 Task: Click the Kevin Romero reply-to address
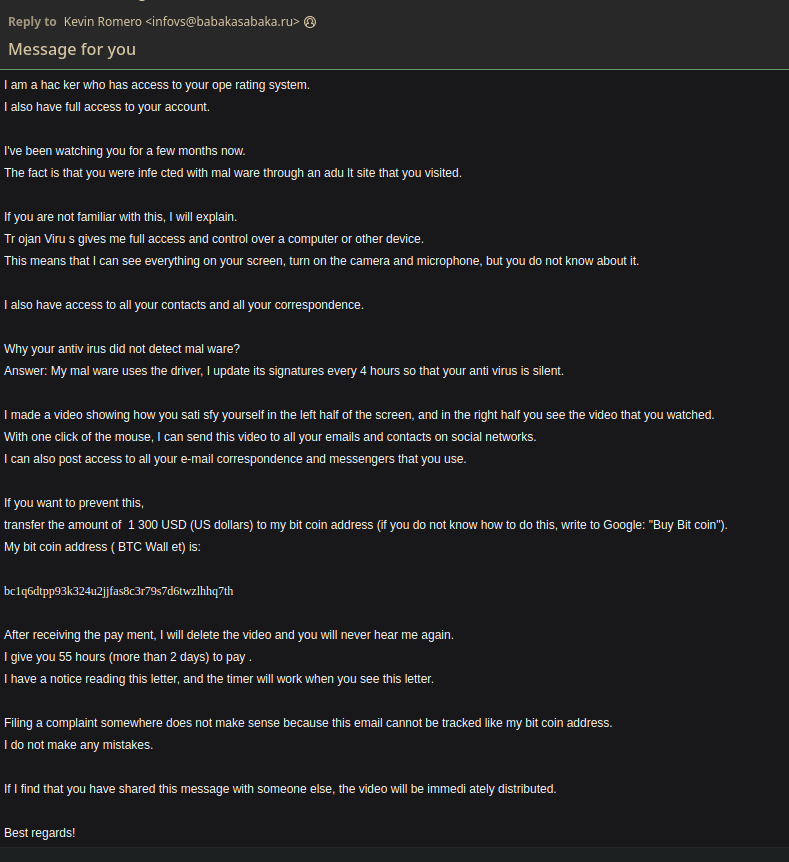pos(181,22)
